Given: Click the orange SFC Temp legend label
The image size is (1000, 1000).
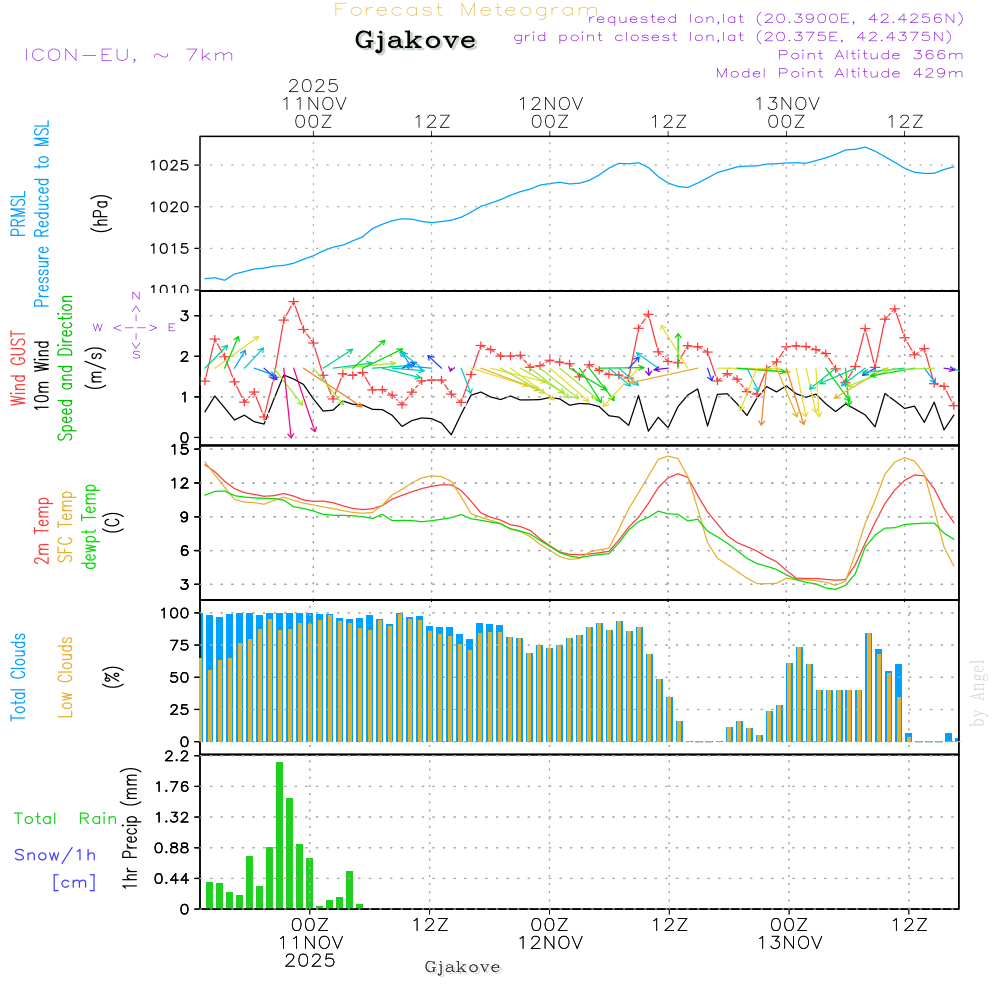Looking at the screenshot, I should pyautogui.click(x=66, y=527).
